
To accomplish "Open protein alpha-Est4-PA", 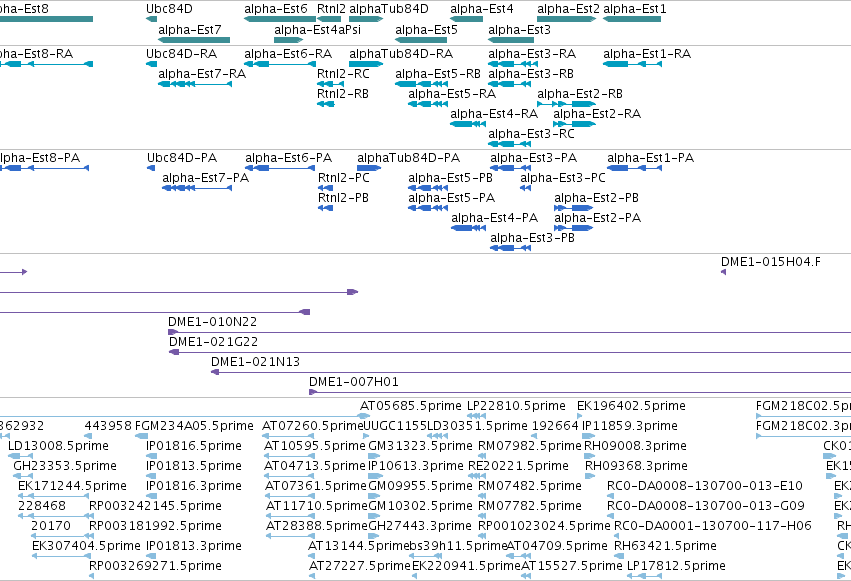I will [x=494, y=218].
